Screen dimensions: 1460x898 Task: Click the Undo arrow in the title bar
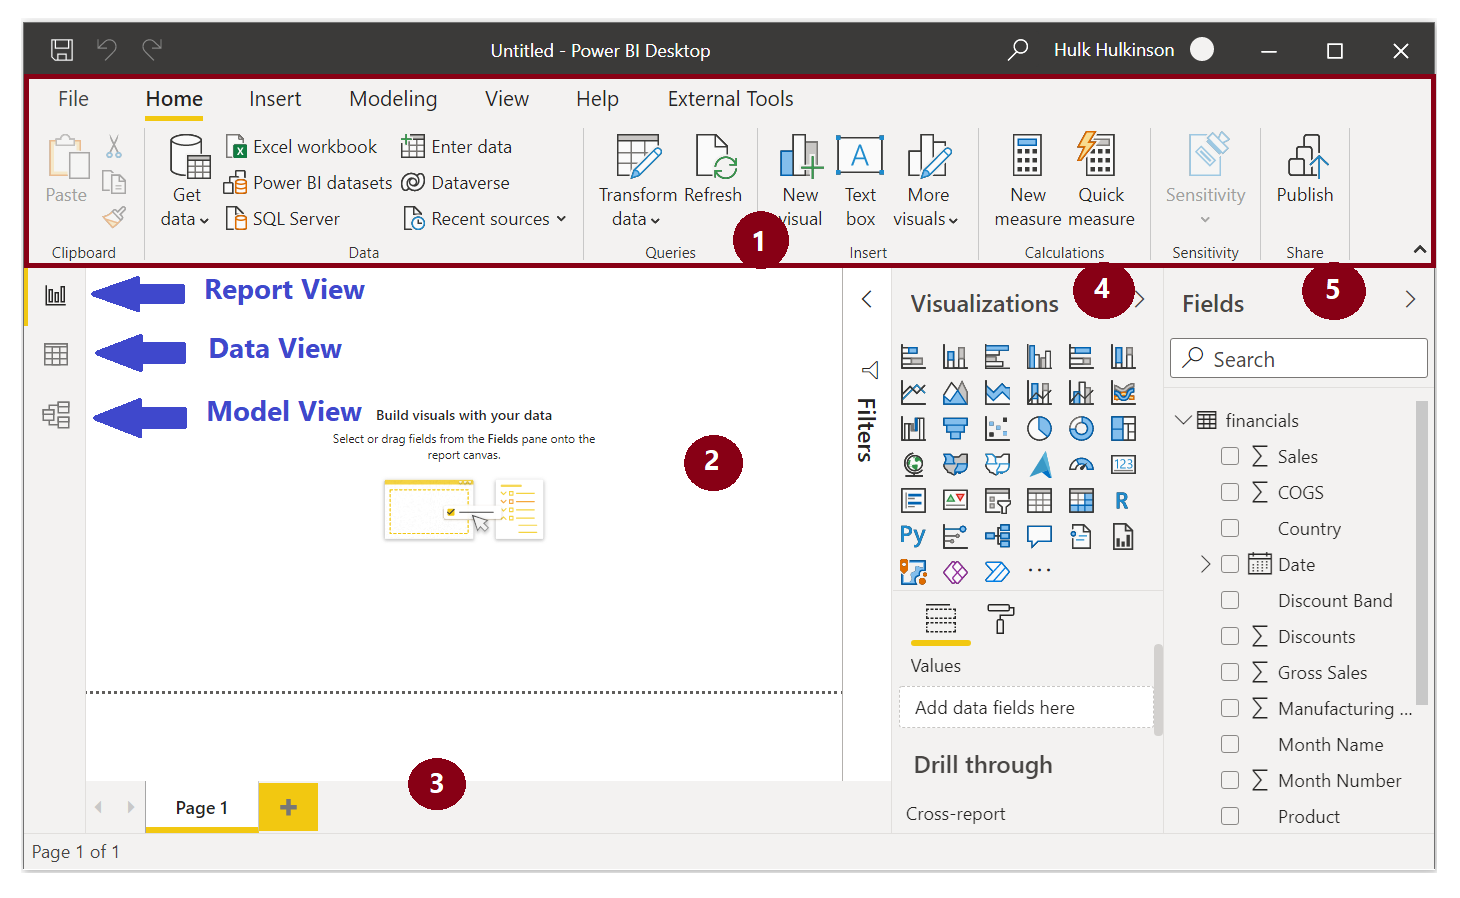(107, 49)
